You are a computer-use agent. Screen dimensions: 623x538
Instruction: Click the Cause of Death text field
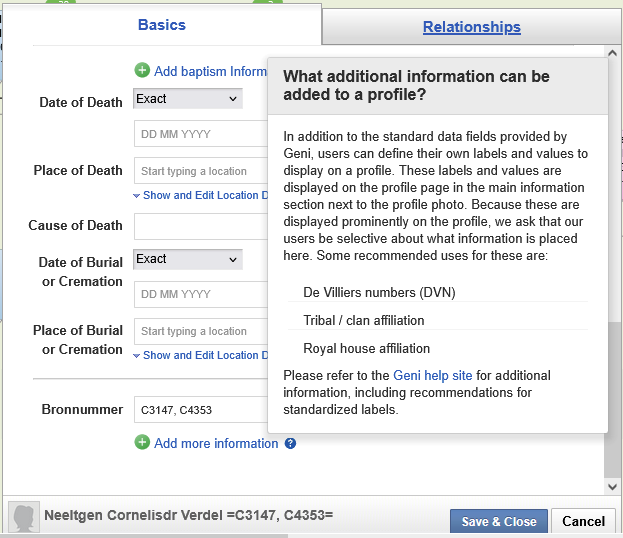pos(200,226)
